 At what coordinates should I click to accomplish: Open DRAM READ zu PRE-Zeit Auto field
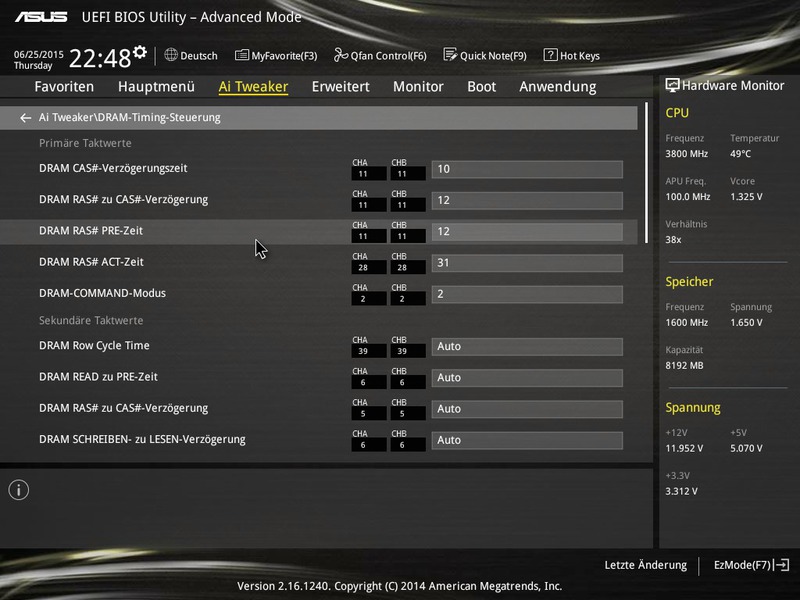[527, 378]
